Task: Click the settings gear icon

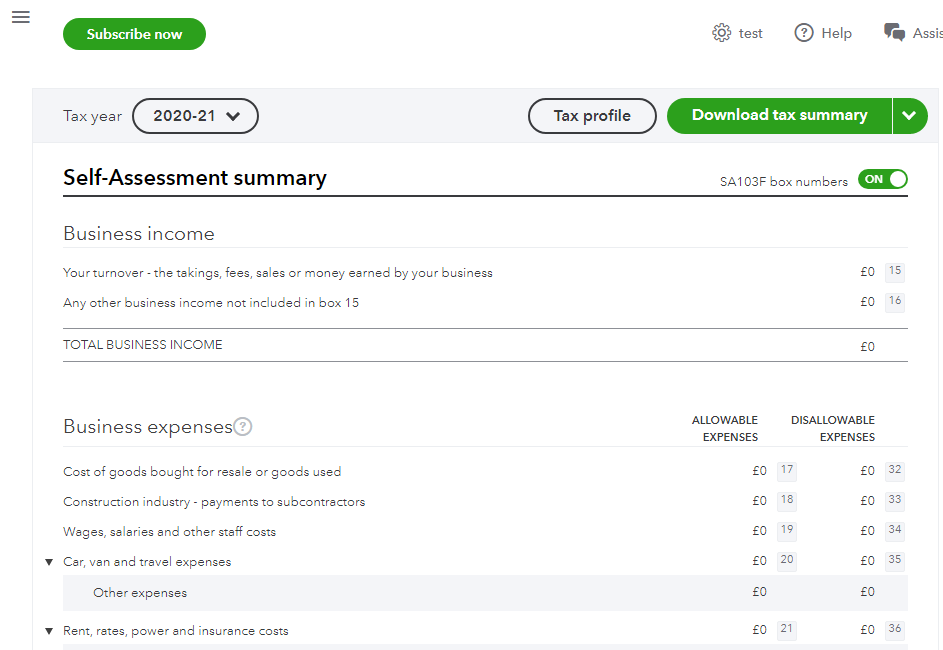Action: (x=721, y=33)
